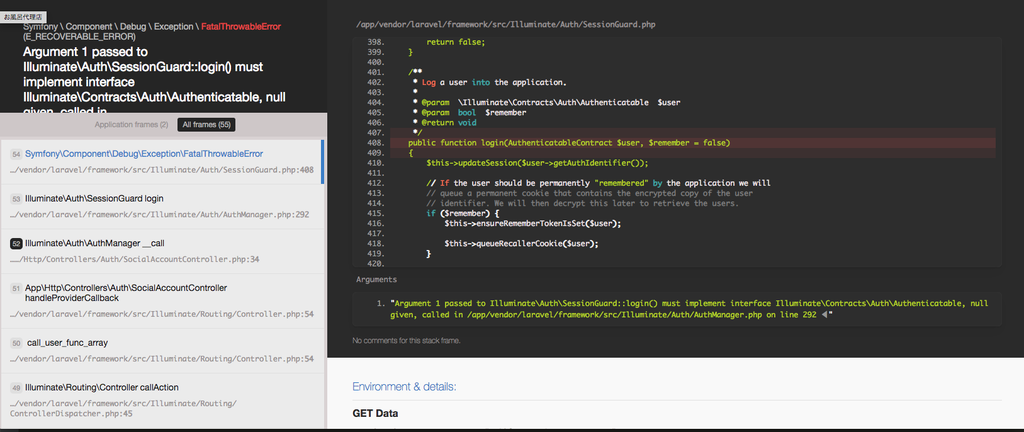Click frame number badge 54
The image size is (1024, 432).
[16, 154]
